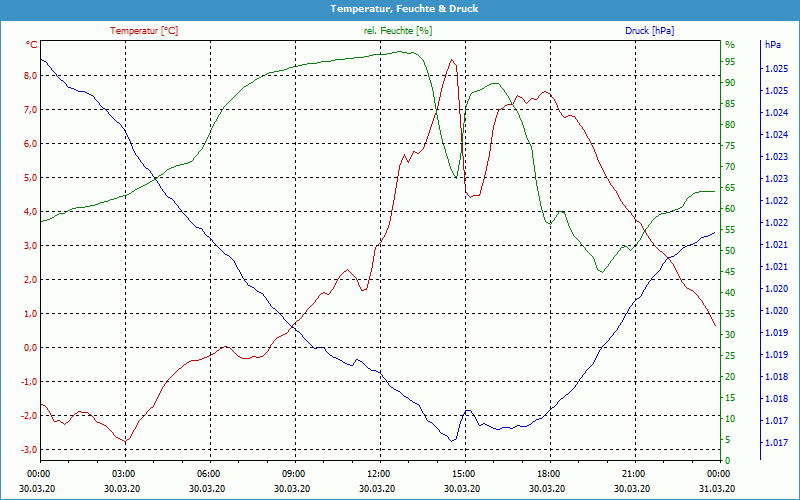Click the red °C axis unit label
The width and height of the screenshot is (800, 500).
(x=32, y=45)
